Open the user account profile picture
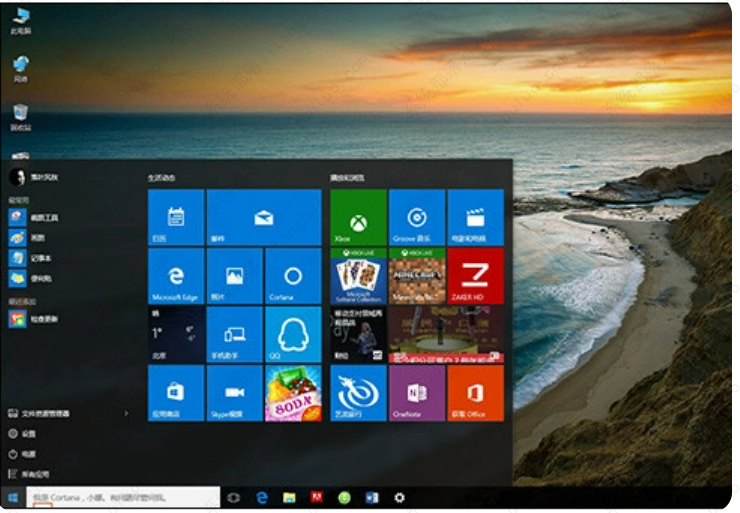 click(x=17, y=177)
